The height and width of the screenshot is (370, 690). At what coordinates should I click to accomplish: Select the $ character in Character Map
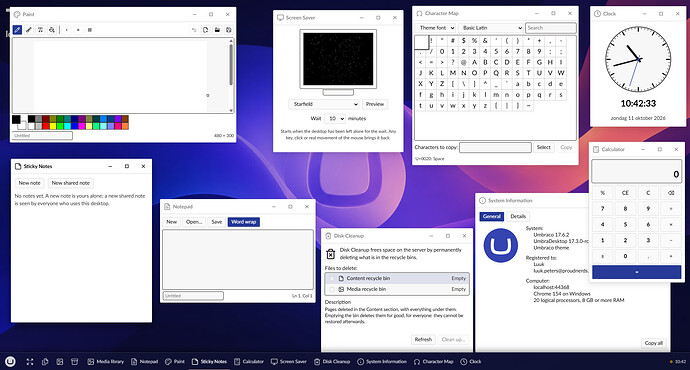463,40
